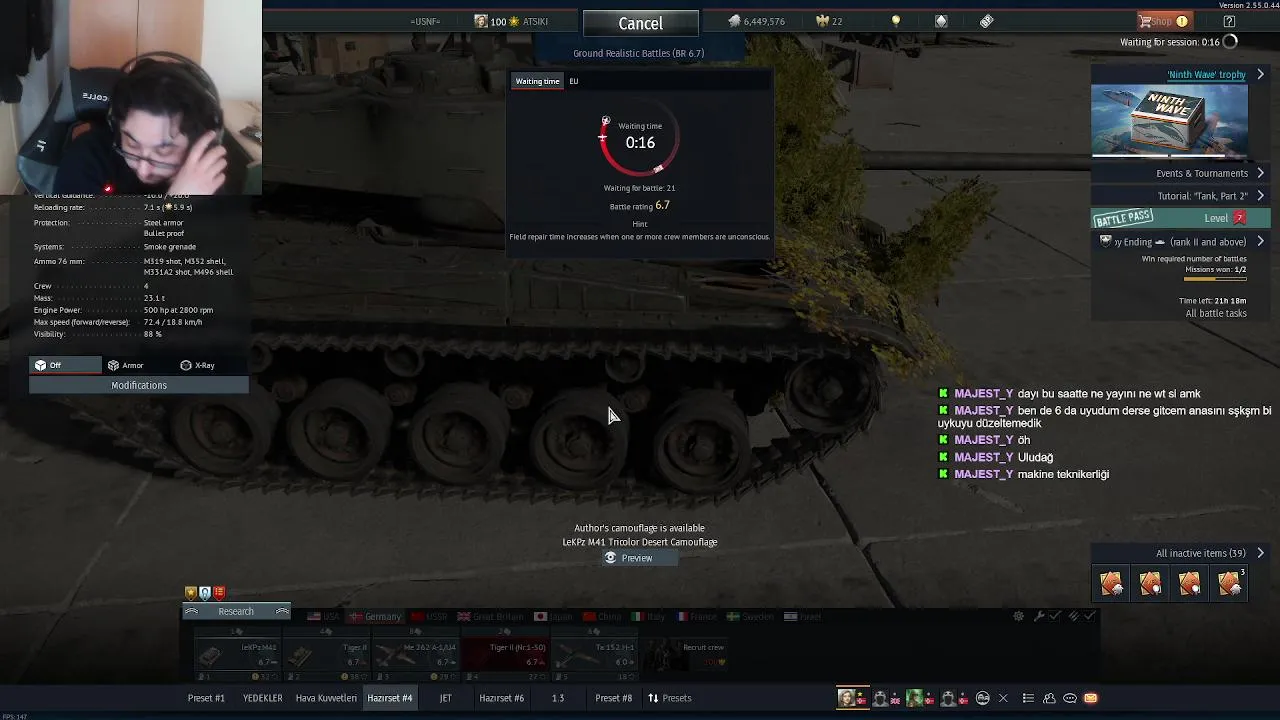
Task: Open the help question mark icon
Action: click(1229, 21)
